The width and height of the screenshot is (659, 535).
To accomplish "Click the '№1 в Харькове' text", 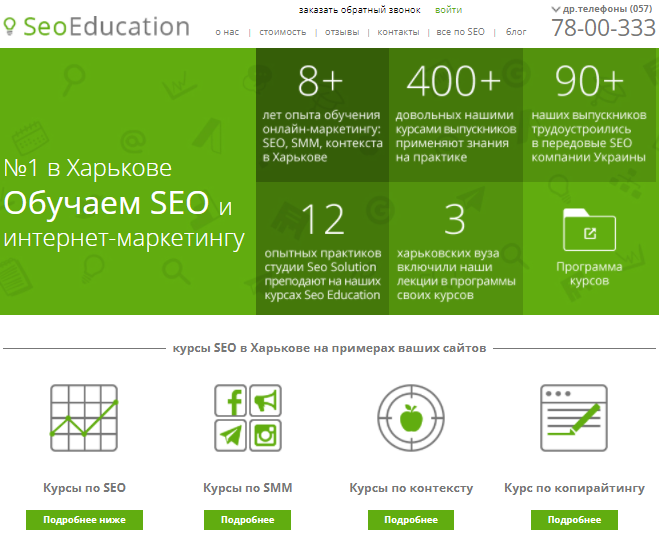I will point(87,168).
